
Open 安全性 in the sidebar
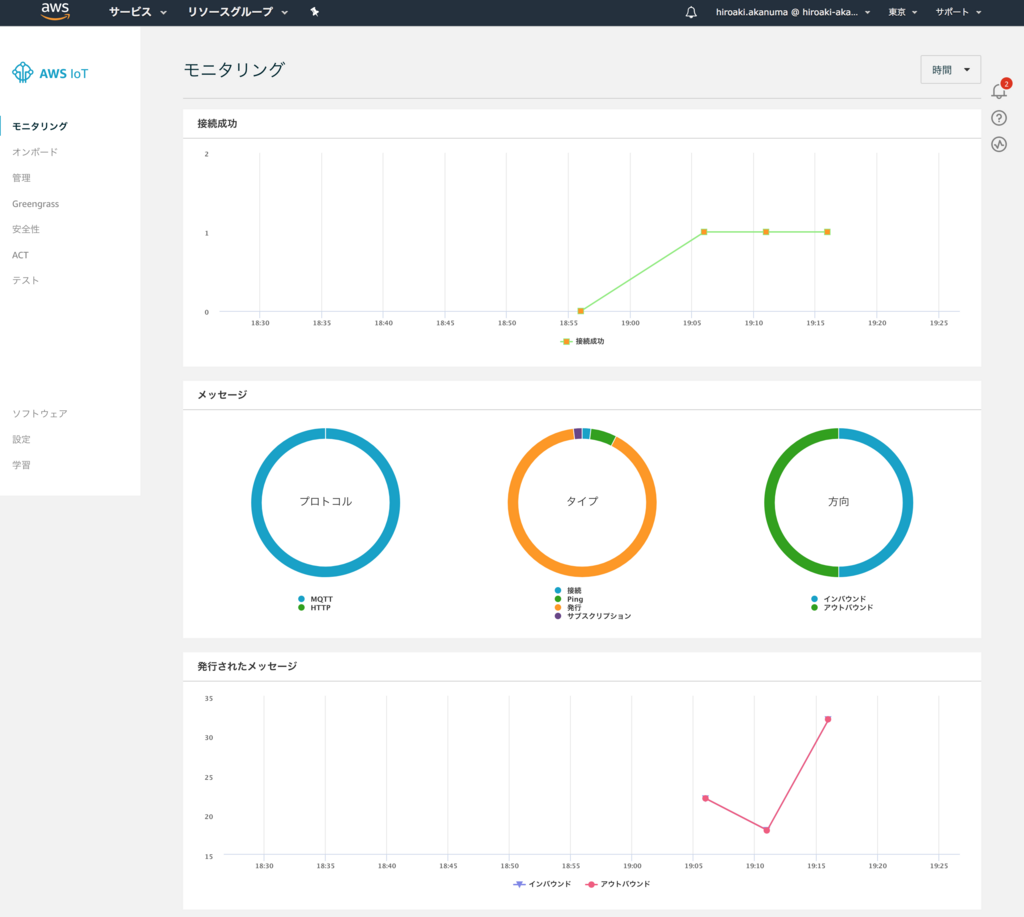click(25, 229)
